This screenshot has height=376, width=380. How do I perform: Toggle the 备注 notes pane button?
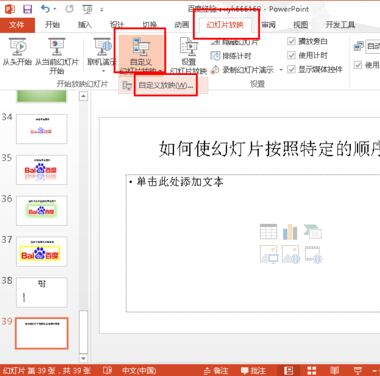pyautogui.click(x=216, y=371)
